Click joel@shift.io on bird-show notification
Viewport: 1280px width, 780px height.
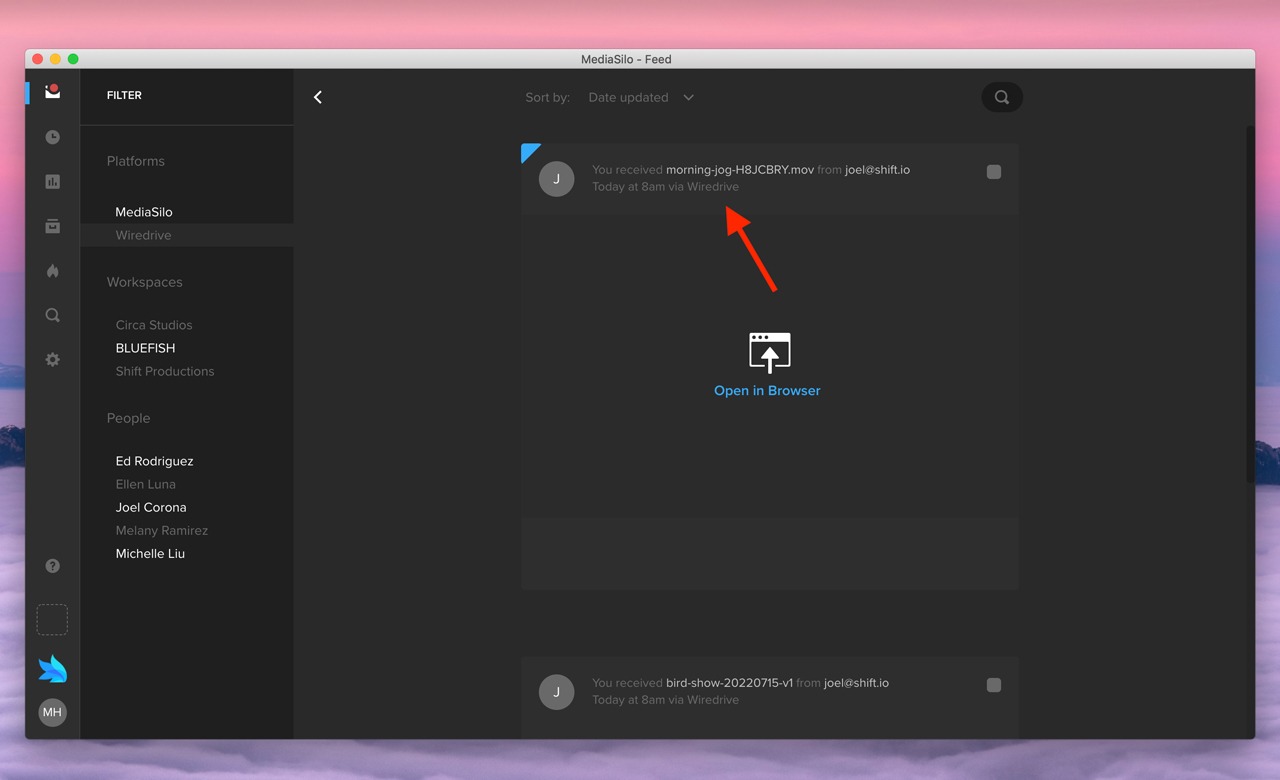[856, 683]
